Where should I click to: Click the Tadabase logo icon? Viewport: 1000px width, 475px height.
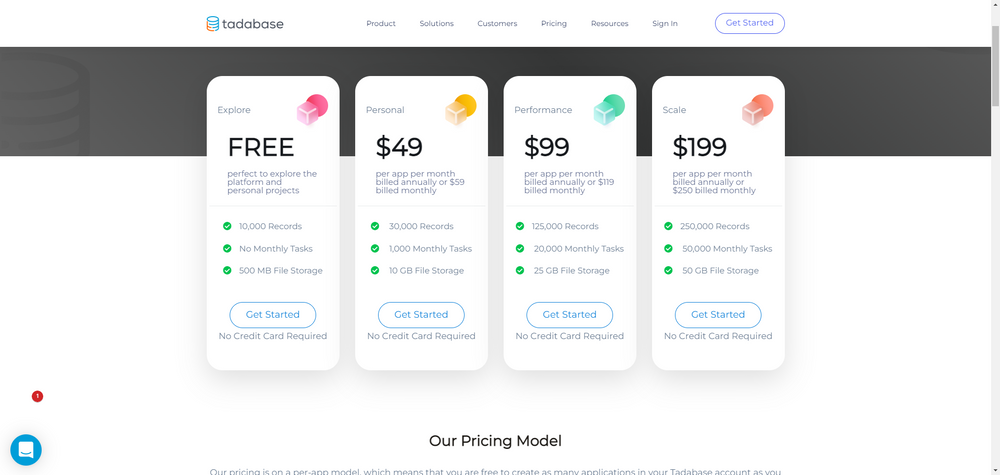212,24
